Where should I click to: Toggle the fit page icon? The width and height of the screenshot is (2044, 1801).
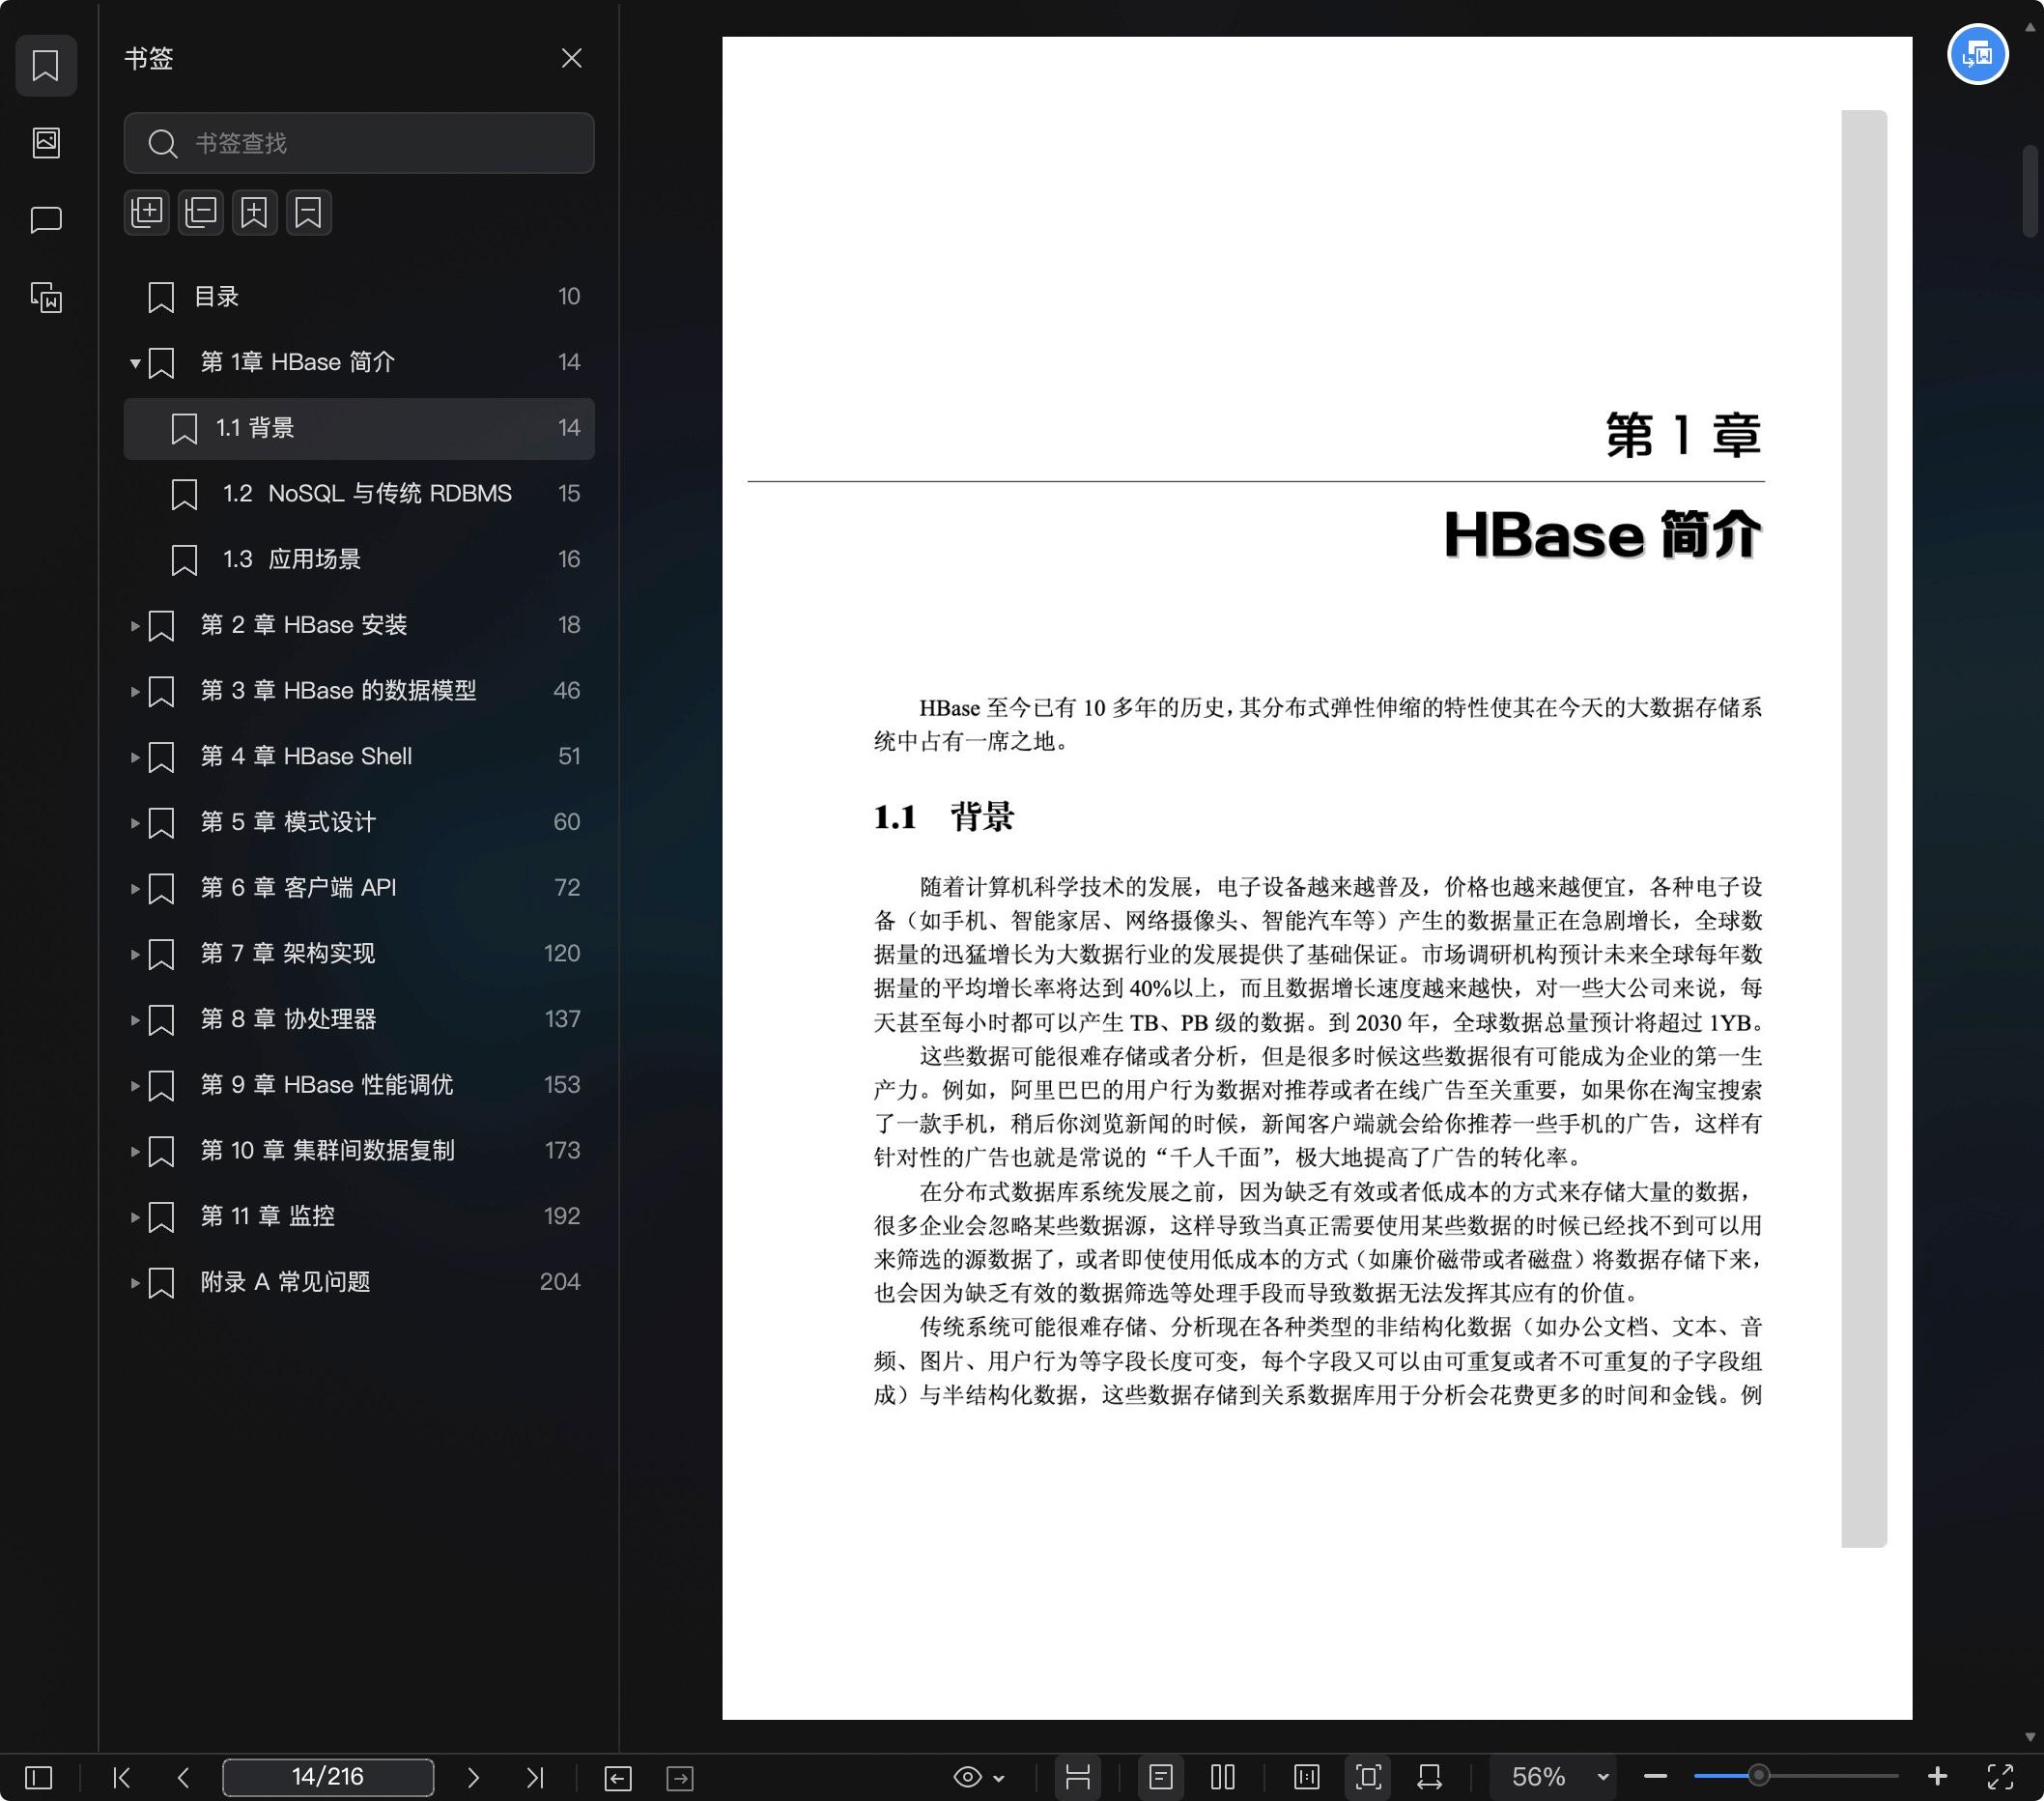pyautogui.click(x=1368, y=1777)
